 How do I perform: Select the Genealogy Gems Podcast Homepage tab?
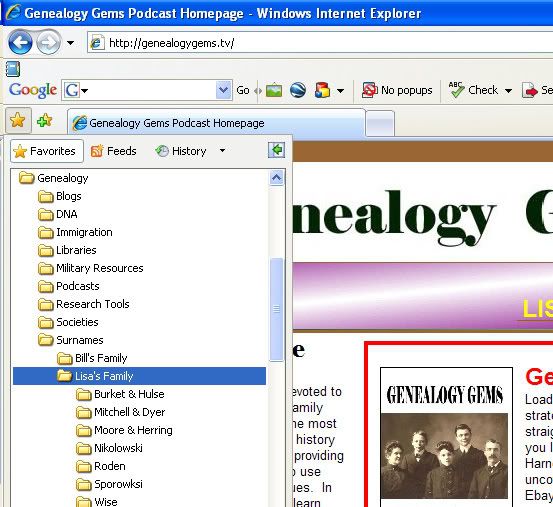[216, 123]
